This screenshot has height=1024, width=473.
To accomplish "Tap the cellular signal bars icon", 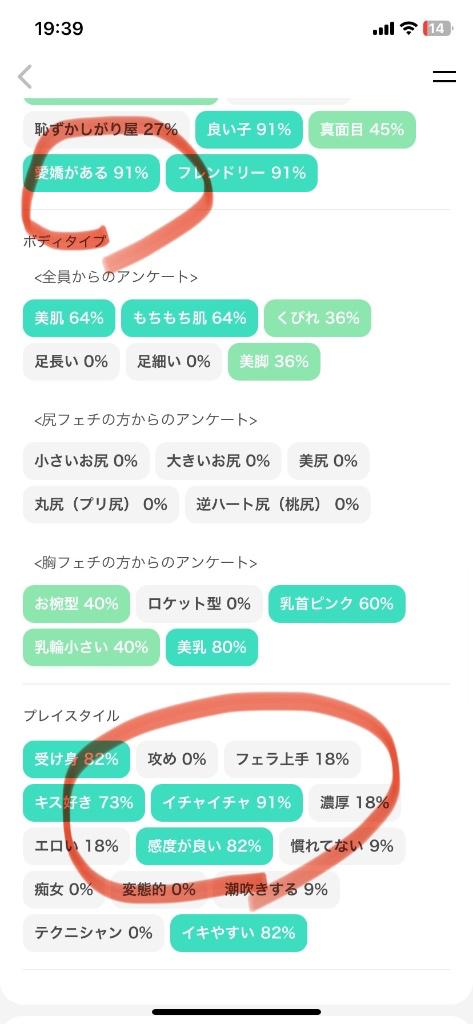I will coord(383,29).
